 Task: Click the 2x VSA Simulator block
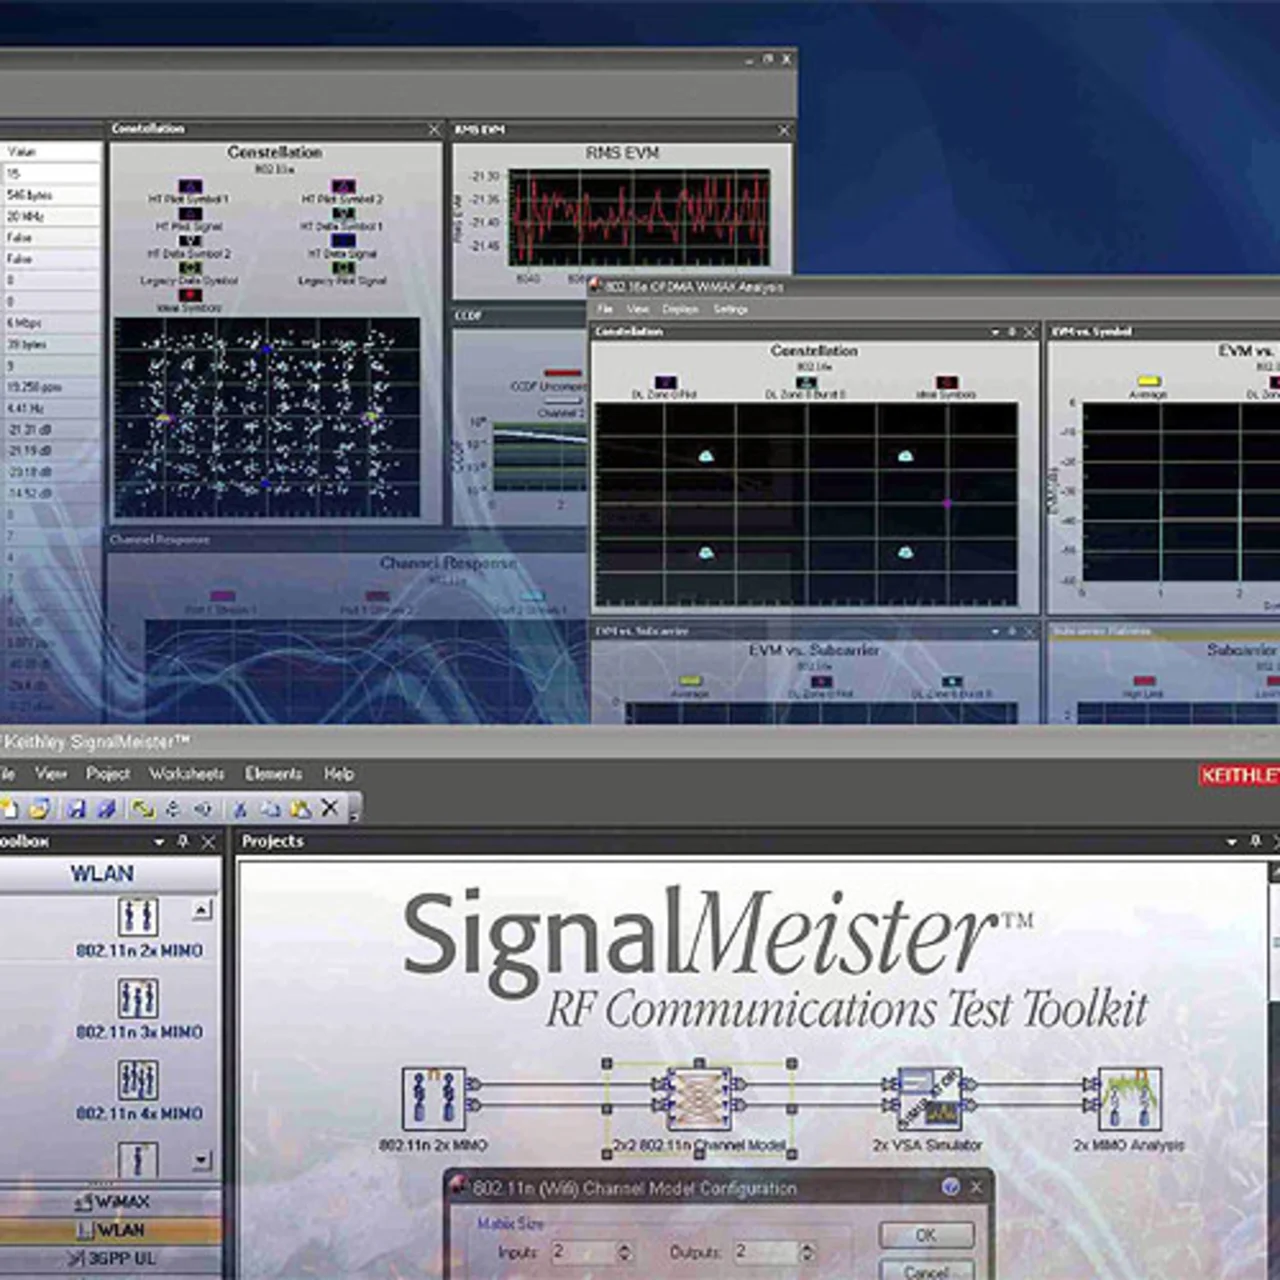[927, 1099]
